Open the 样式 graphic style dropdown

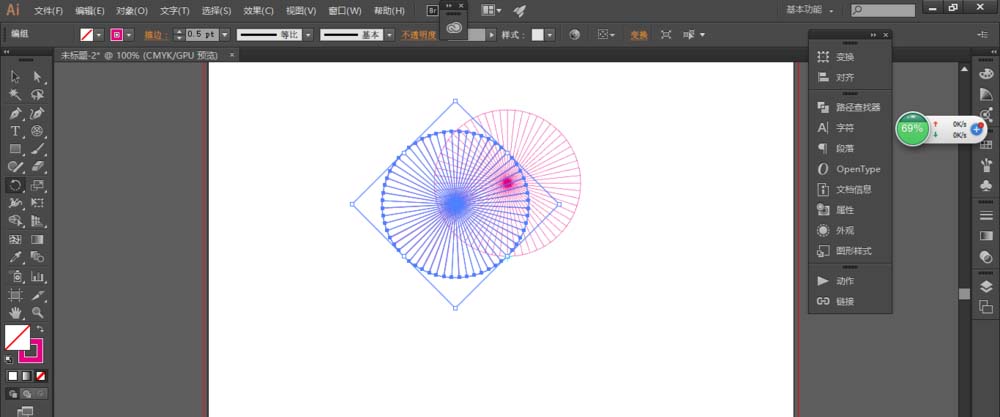click(x=550, y=35)
